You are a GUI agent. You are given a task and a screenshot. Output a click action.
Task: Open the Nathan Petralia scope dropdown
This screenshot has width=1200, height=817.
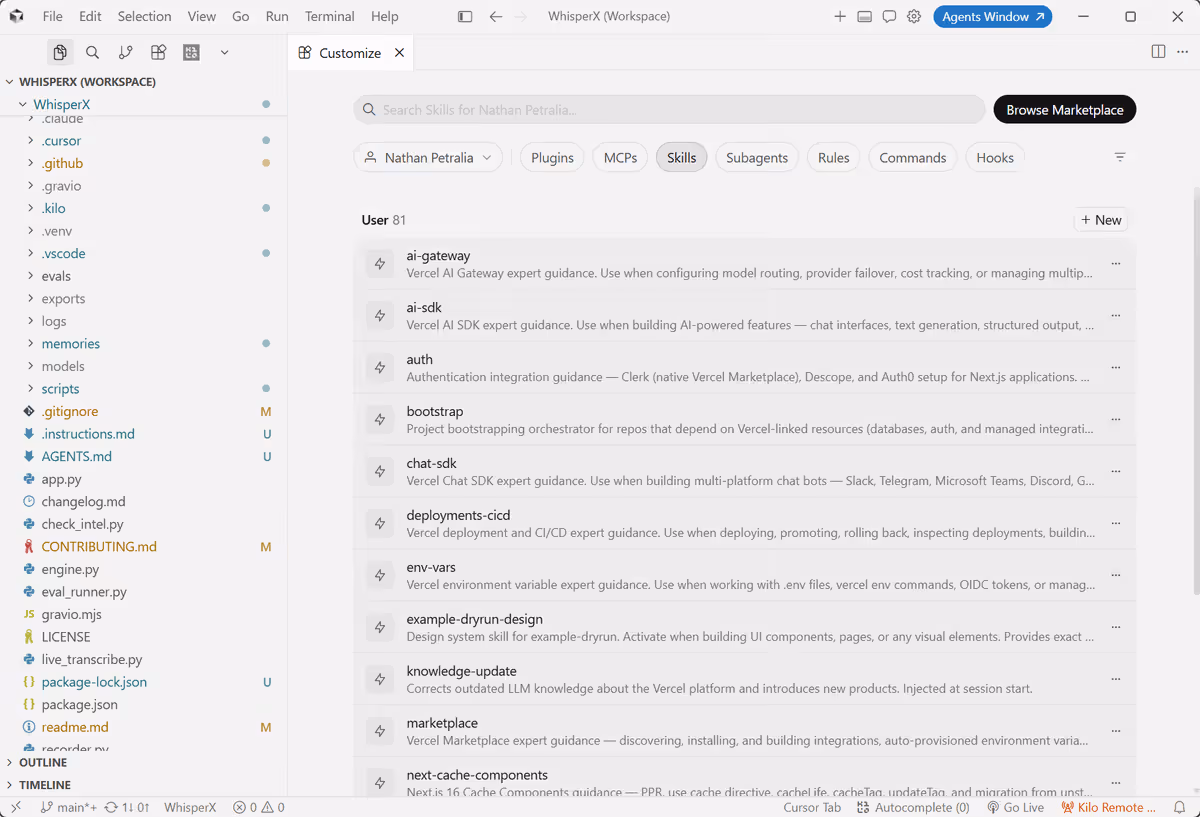[x=428, y=158]
